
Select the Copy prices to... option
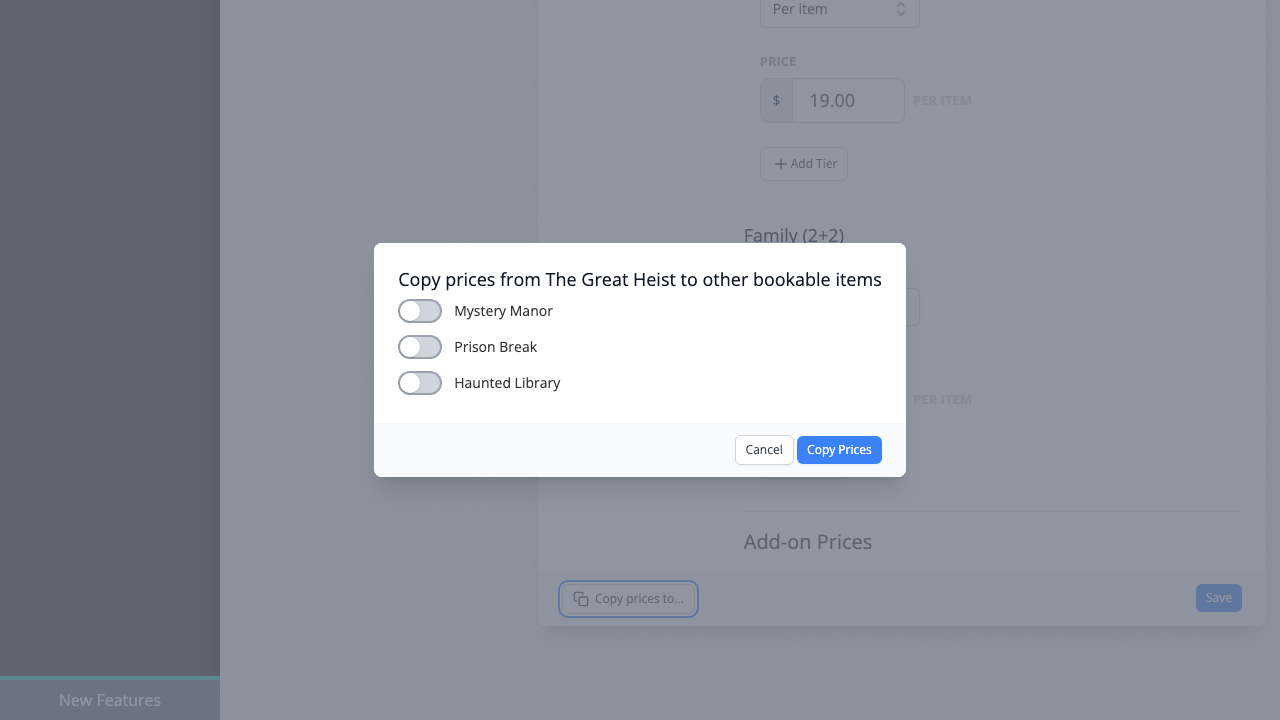click(628, 598)
